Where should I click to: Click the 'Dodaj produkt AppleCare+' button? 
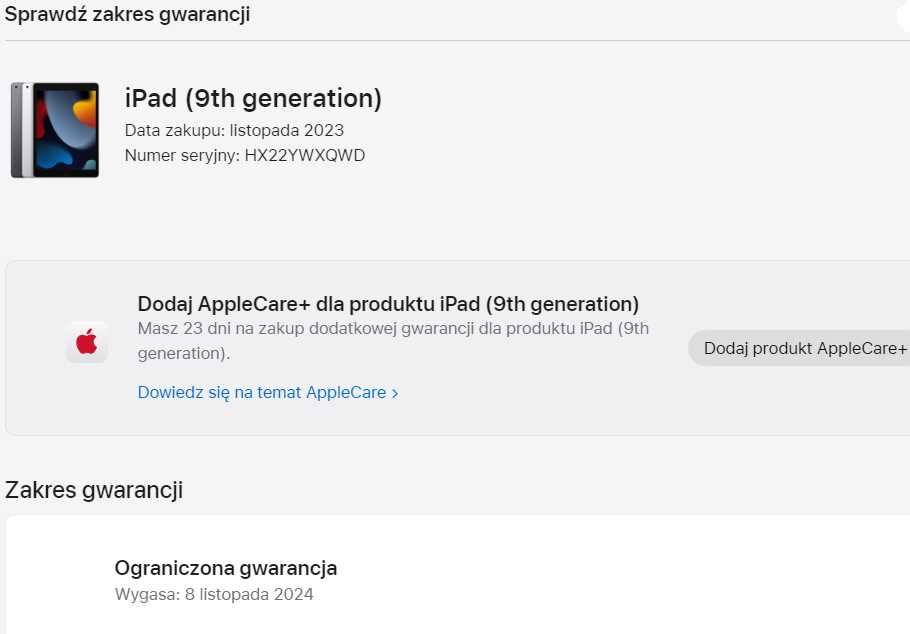point(799,348)
